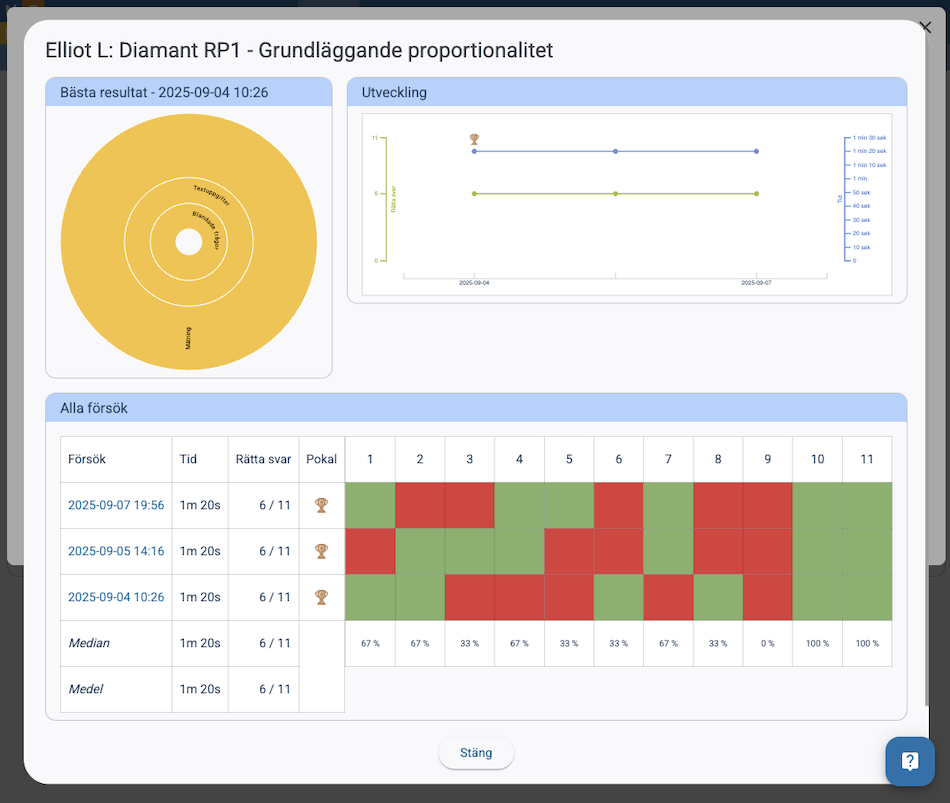Open the 2025-09-07 19:56 attempt link
Screen dimensions: 950x803
116,505
